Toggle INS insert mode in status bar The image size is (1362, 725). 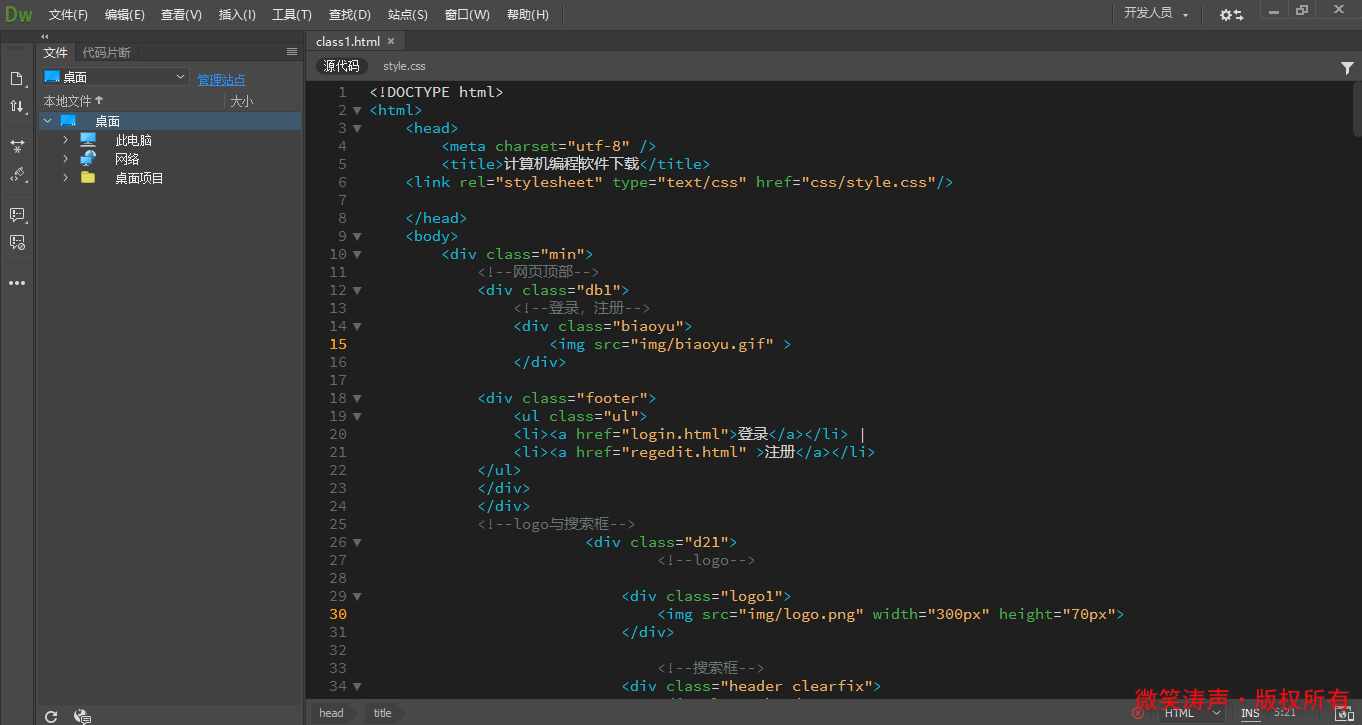click(1250, 713)
